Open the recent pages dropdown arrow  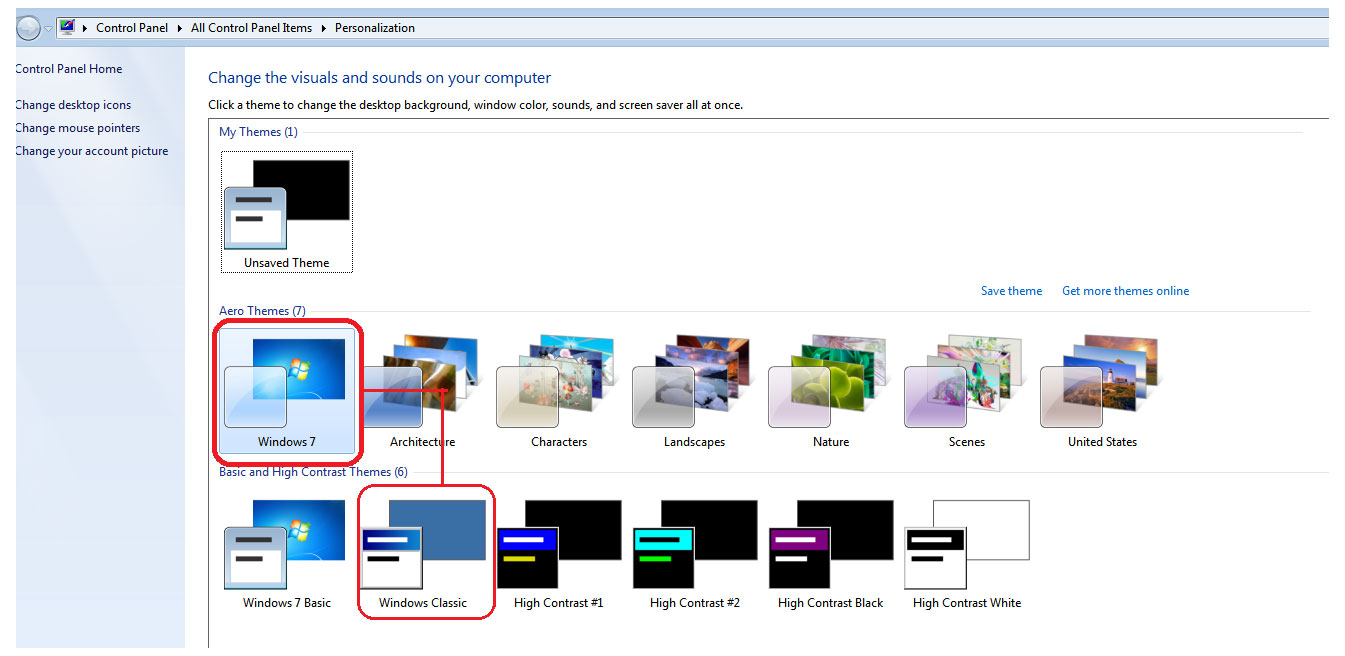[x=48, y=28]
